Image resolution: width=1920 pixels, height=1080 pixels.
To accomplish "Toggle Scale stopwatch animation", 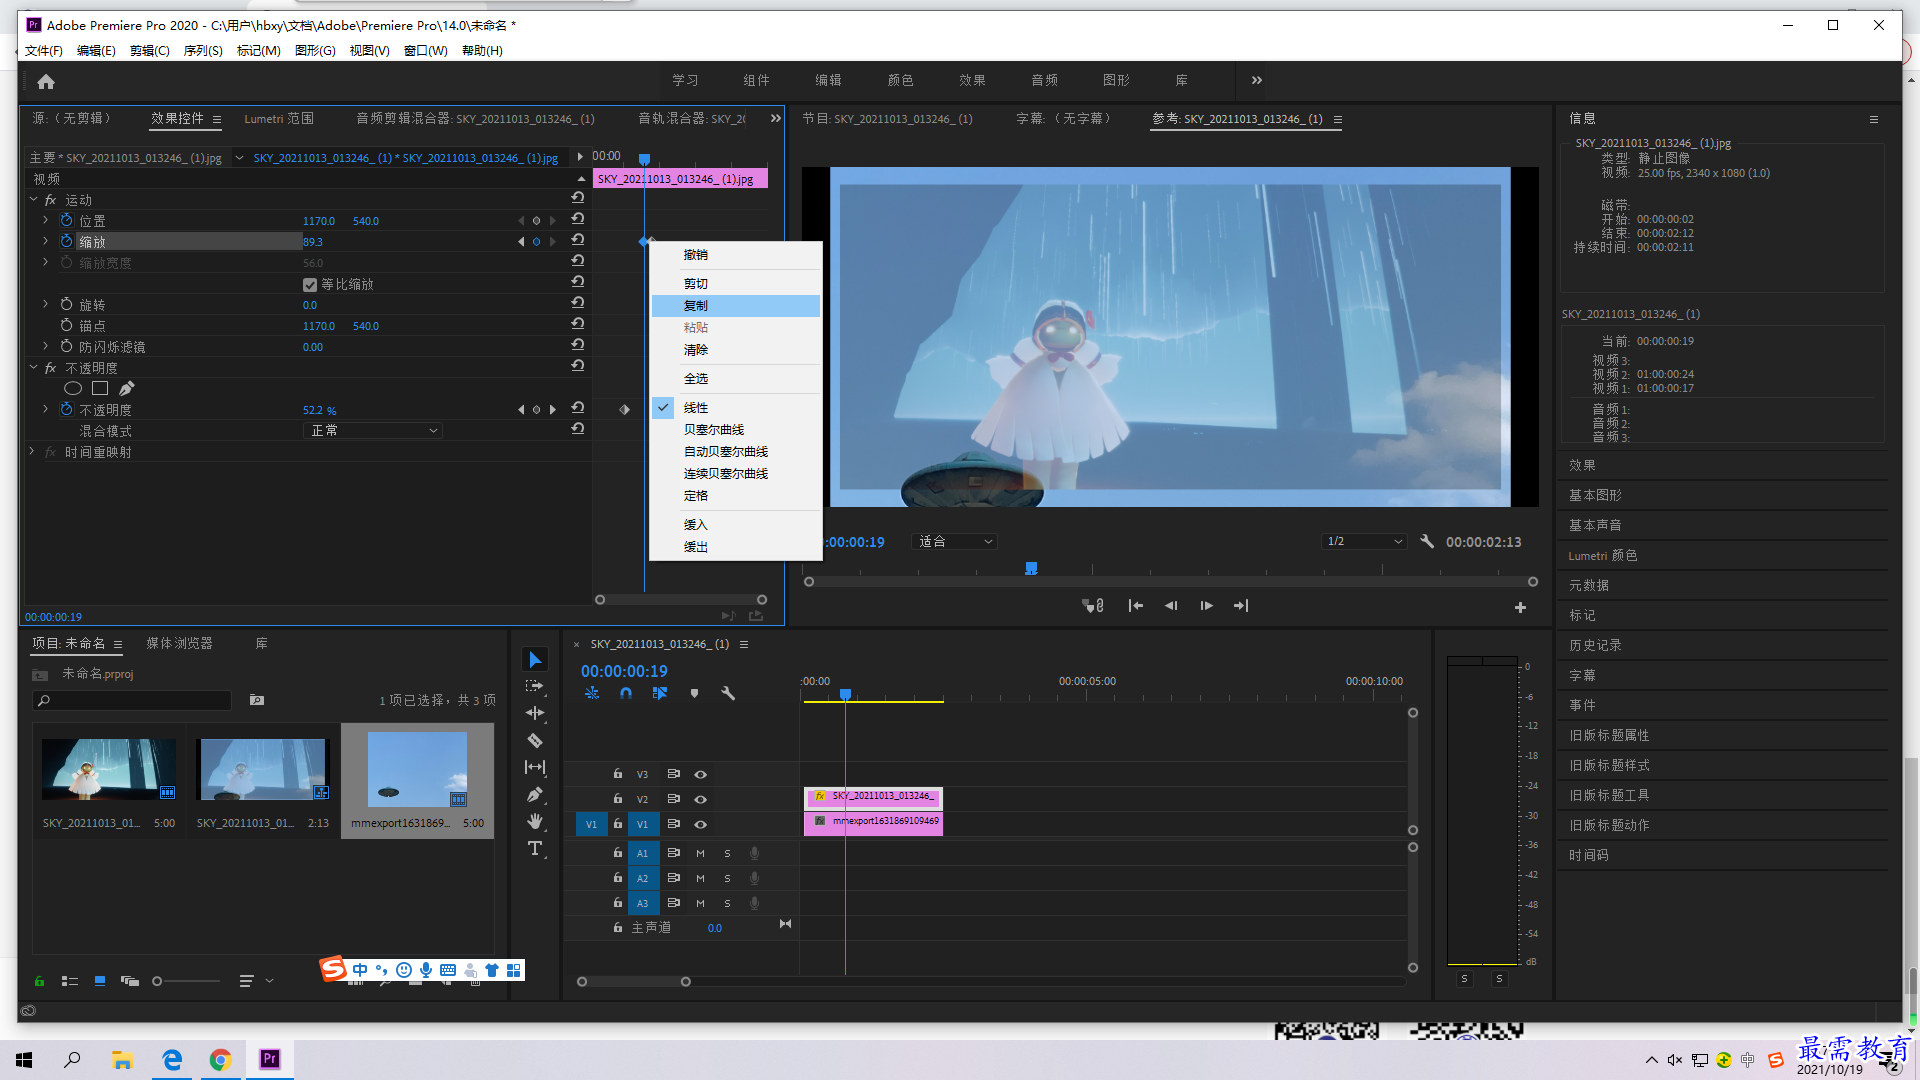I will pos(67,241).
